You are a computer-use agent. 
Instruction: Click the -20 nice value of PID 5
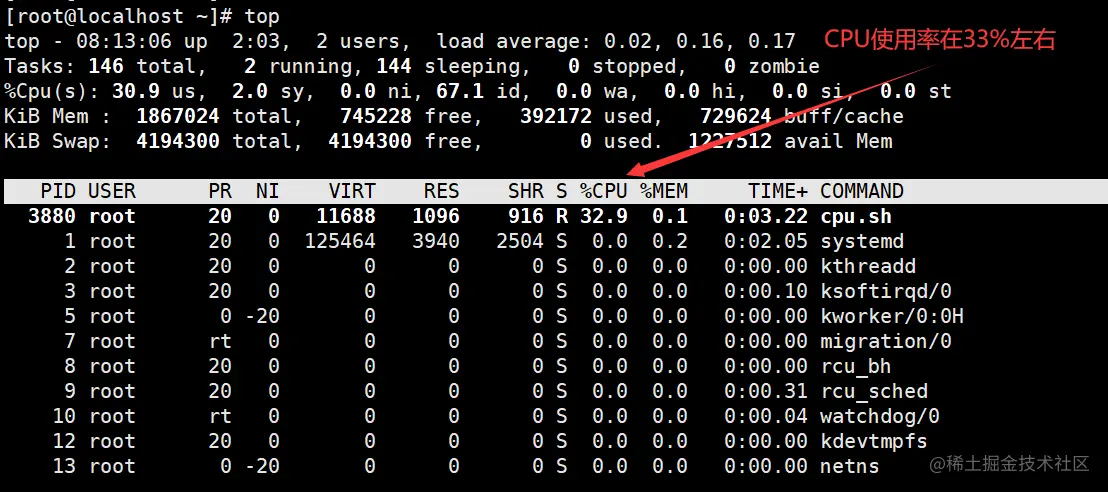(262, 316)
